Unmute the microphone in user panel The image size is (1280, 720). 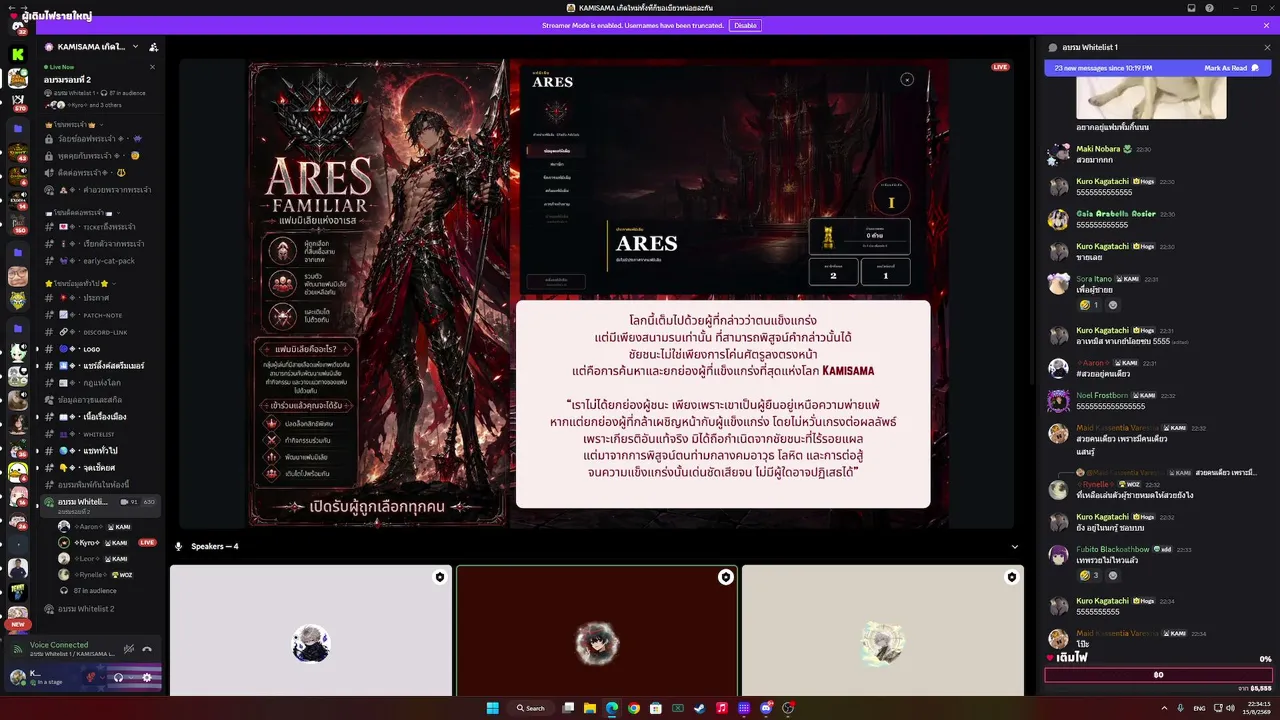[x=91, y=677]
